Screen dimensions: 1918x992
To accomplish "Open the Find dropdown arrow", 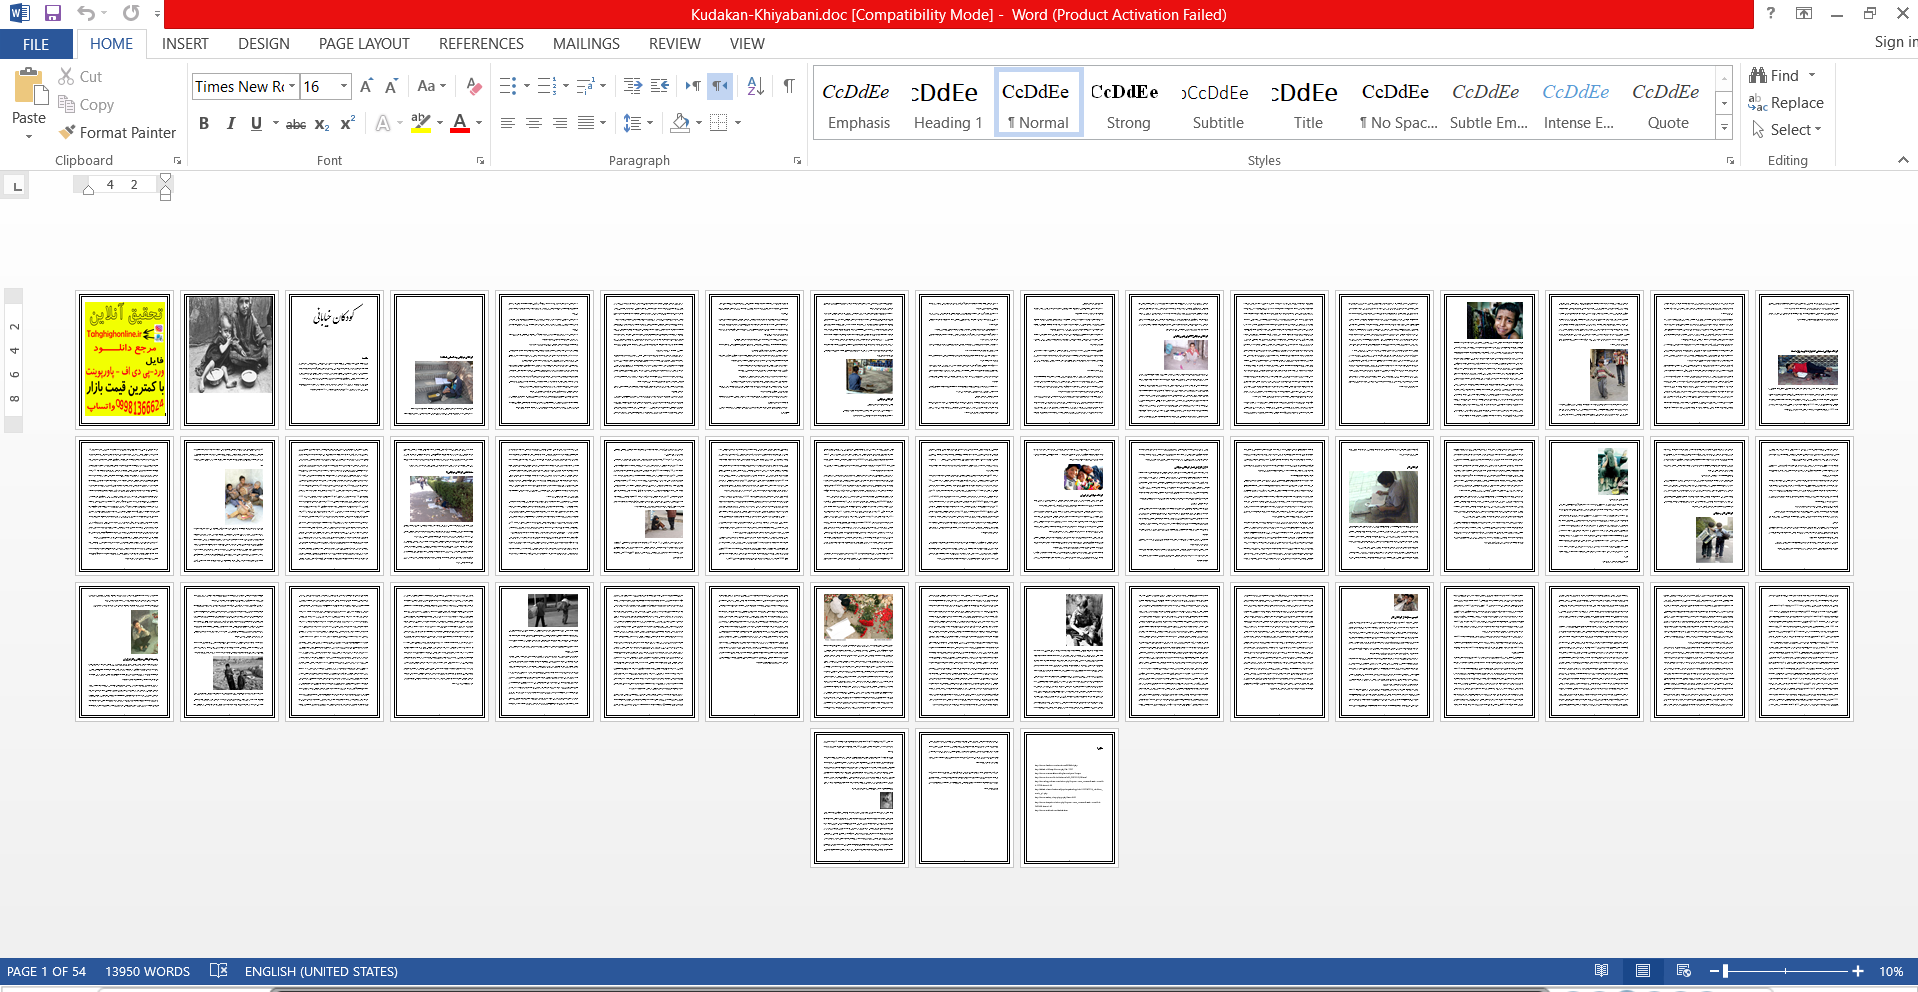I will [x=1812, y=75].
